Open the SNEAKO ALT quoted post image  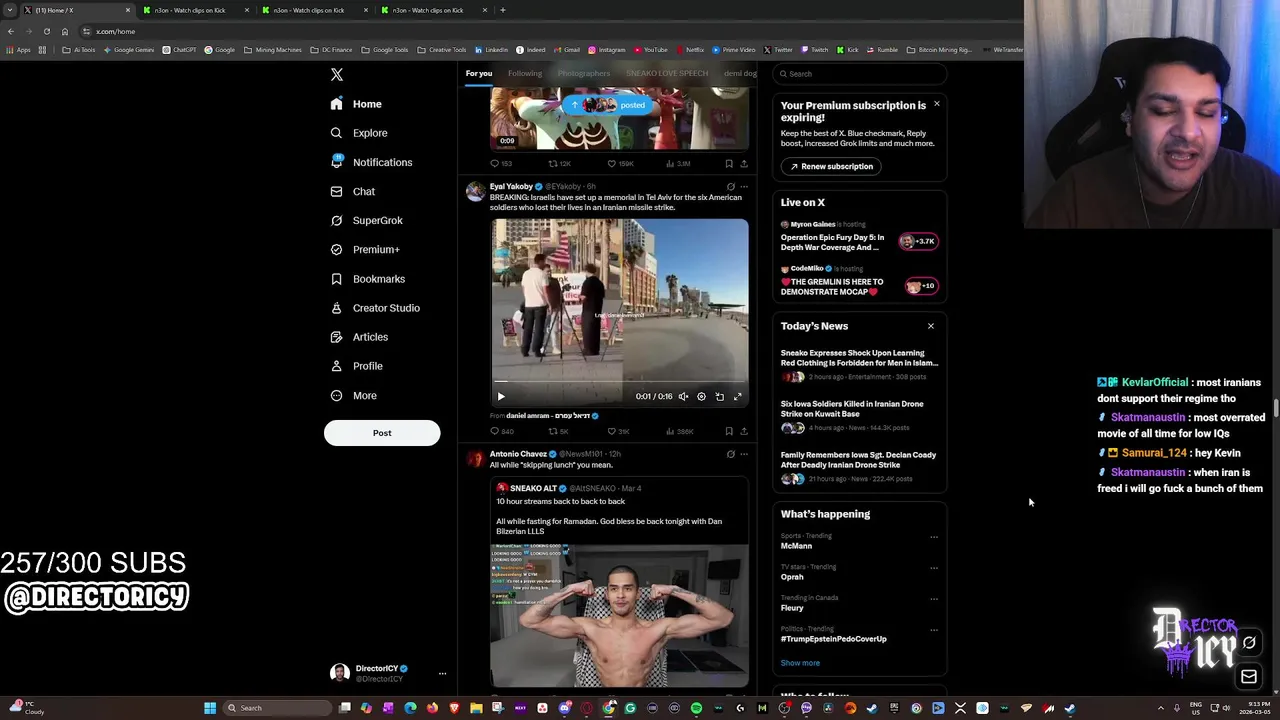(x=619, y=615)
